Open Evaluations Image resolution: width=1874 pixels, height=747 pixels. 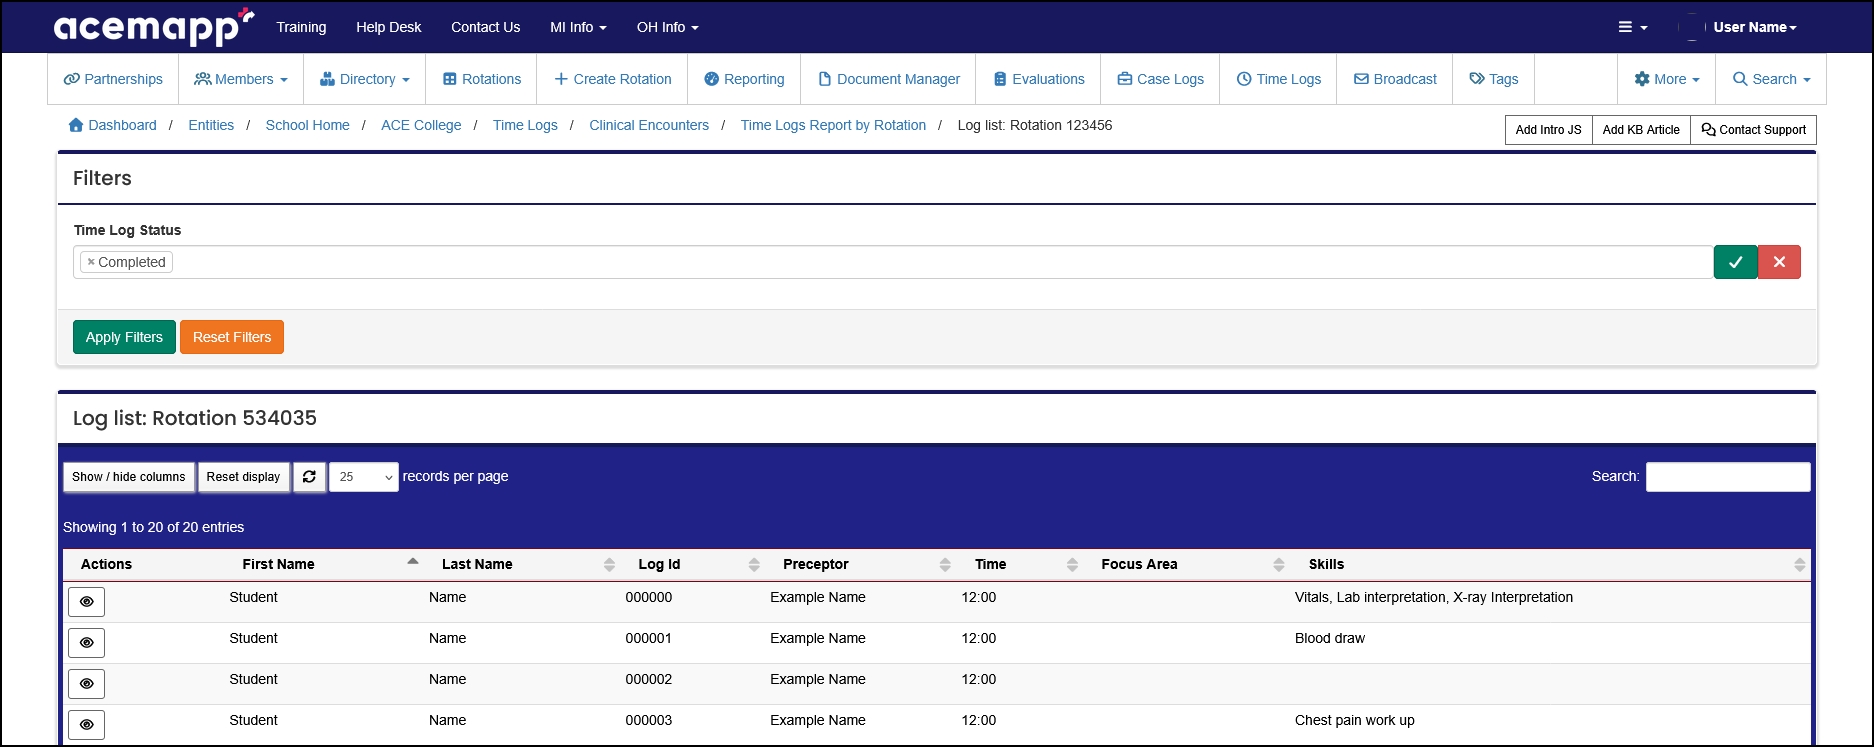coord(1039,79)
